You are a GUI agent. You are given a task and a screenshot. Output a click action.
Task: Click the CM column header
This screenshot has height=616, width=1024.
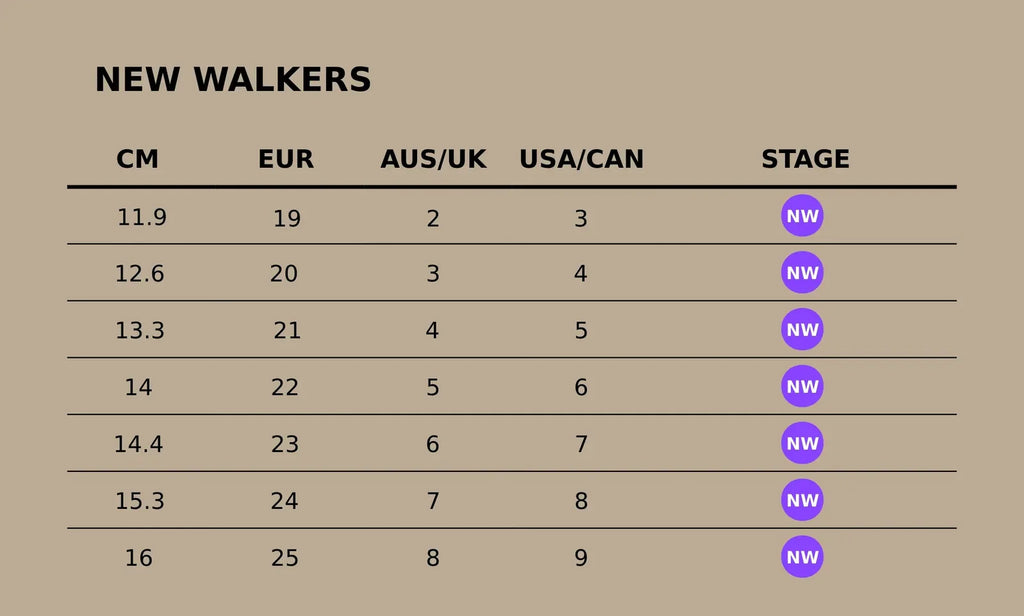(x=137, y=159)
